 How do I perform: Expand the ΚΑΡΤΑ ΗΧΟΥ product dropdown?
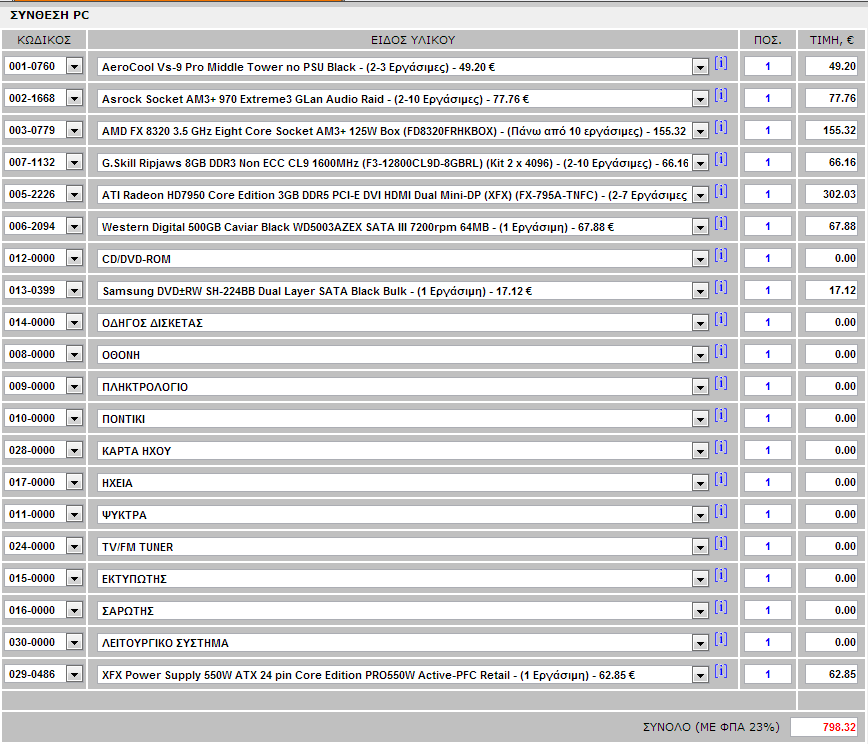(700, 452)
